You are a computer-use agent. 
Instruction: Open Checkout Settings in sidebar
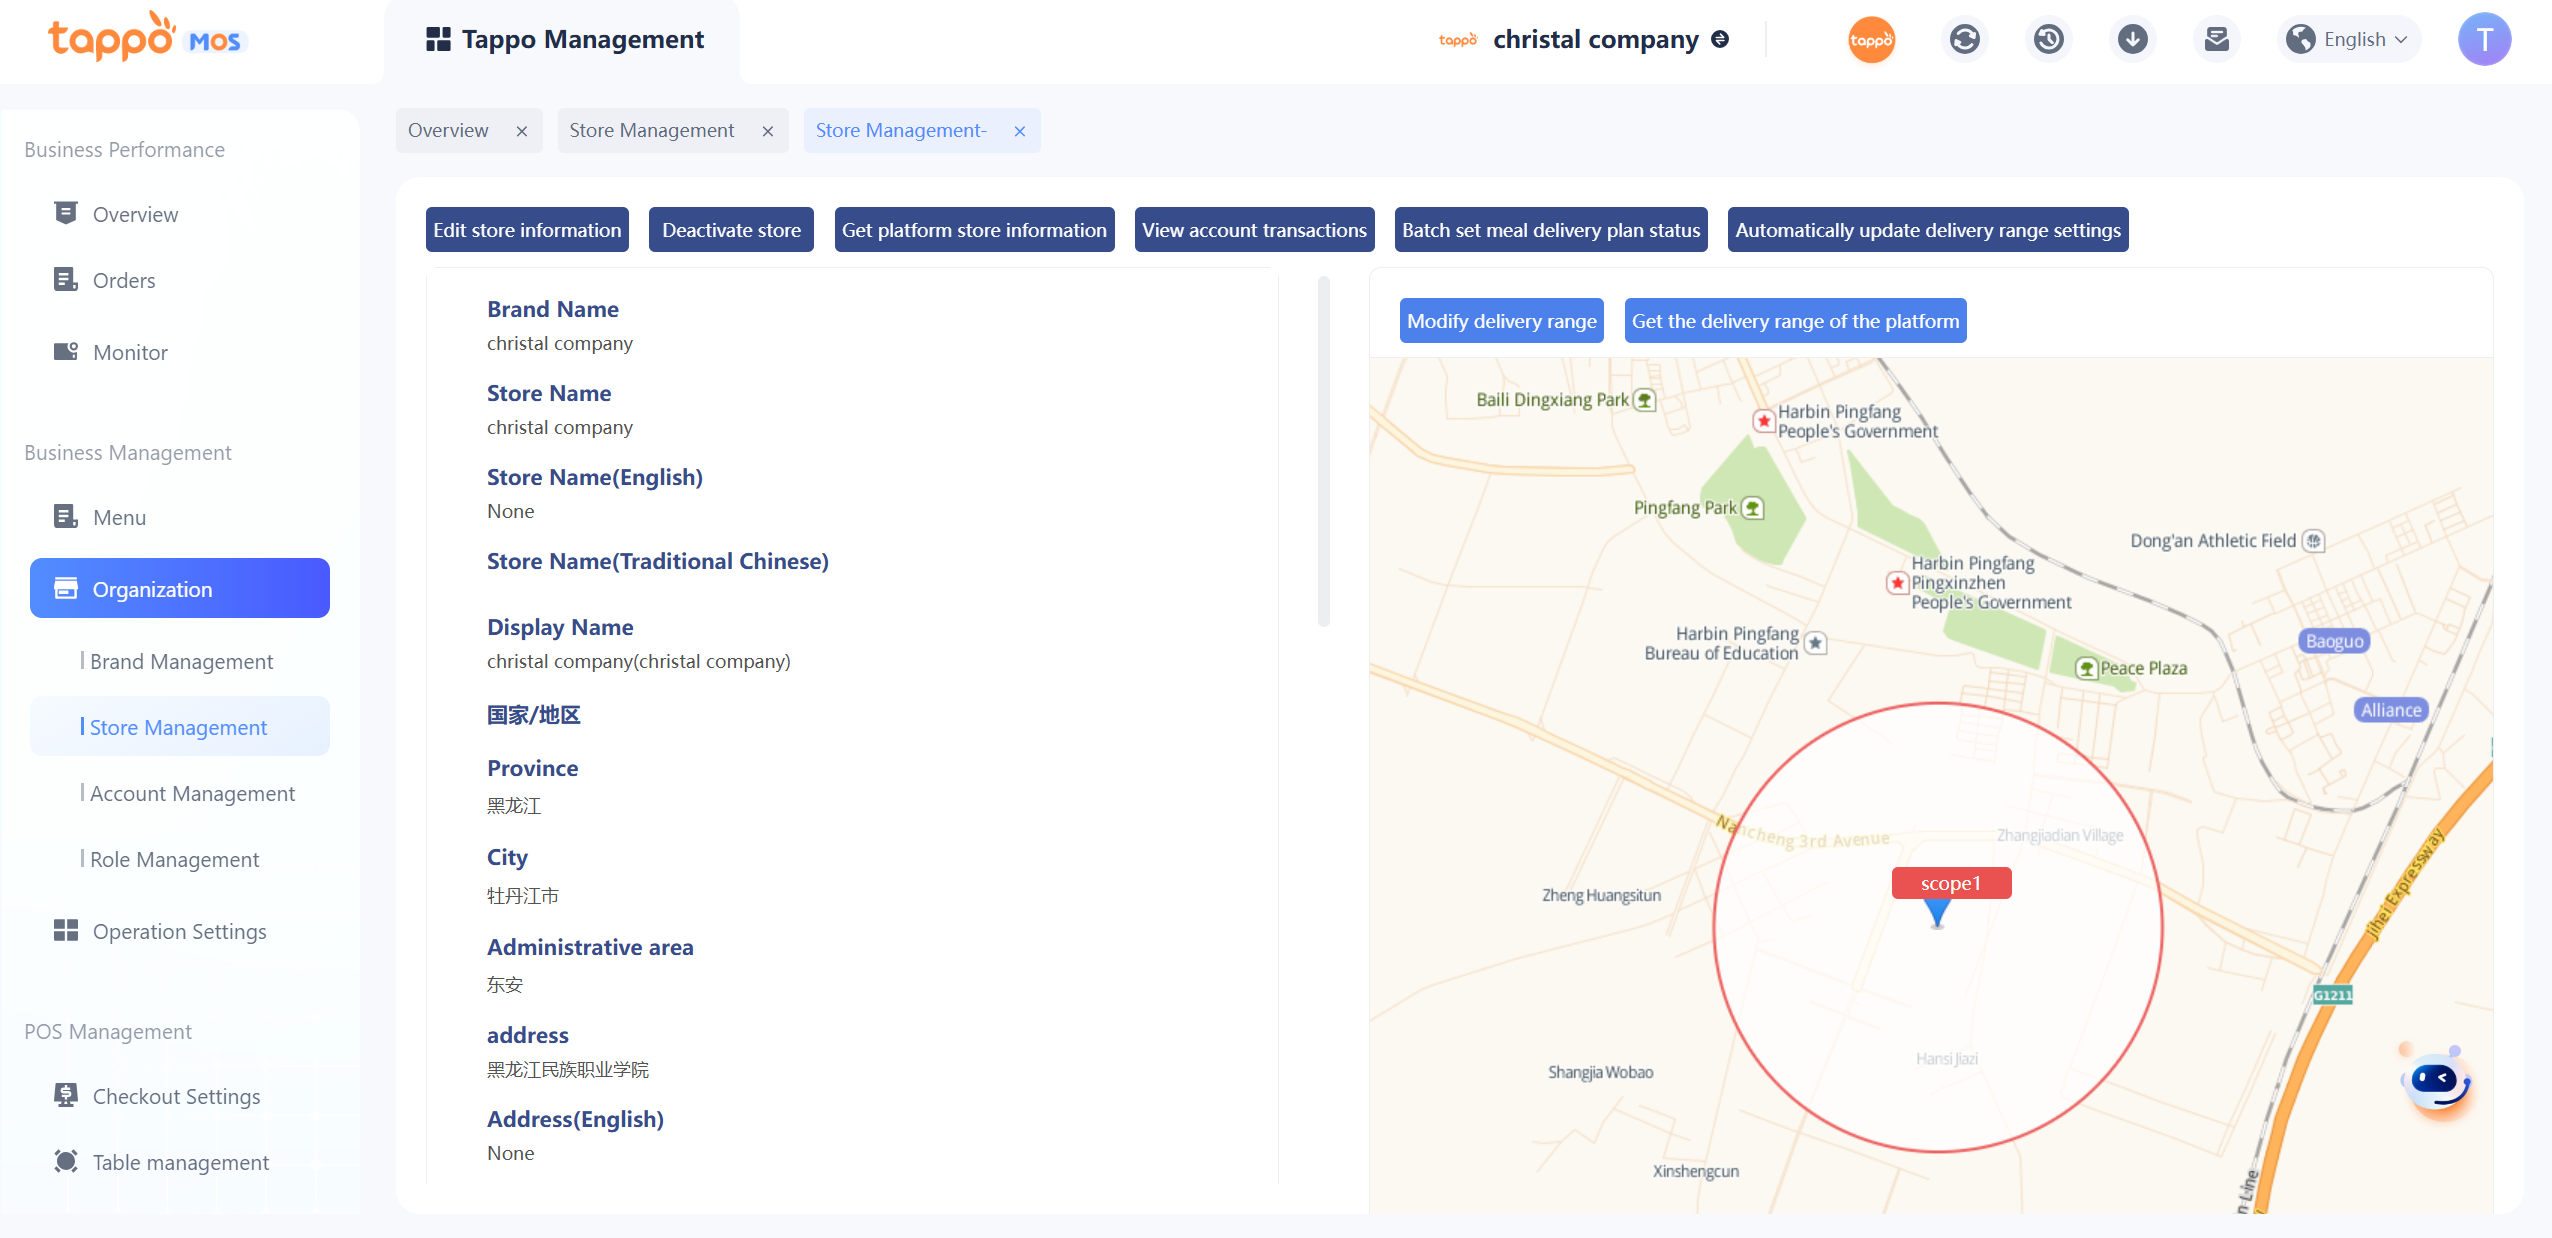tap(176, 1097)
